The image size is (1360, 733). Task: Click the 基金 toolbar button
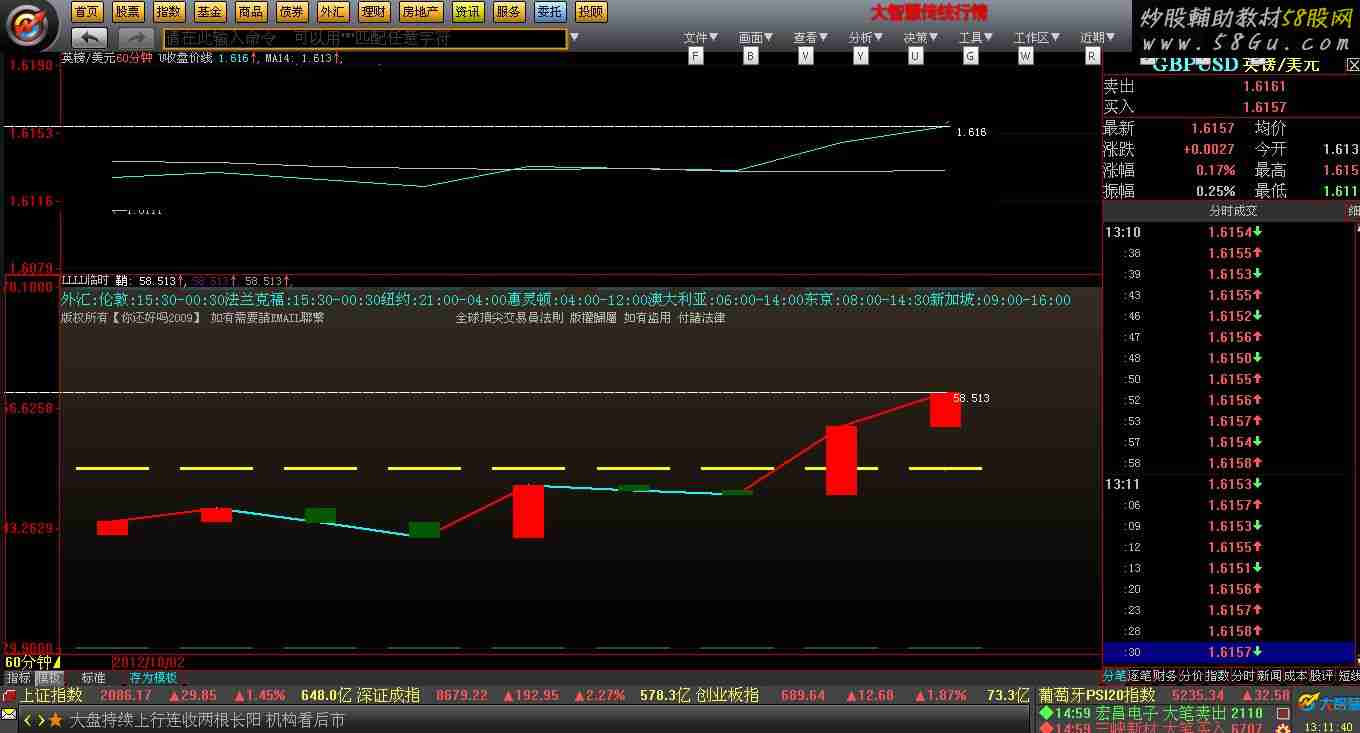pos(210,12)
